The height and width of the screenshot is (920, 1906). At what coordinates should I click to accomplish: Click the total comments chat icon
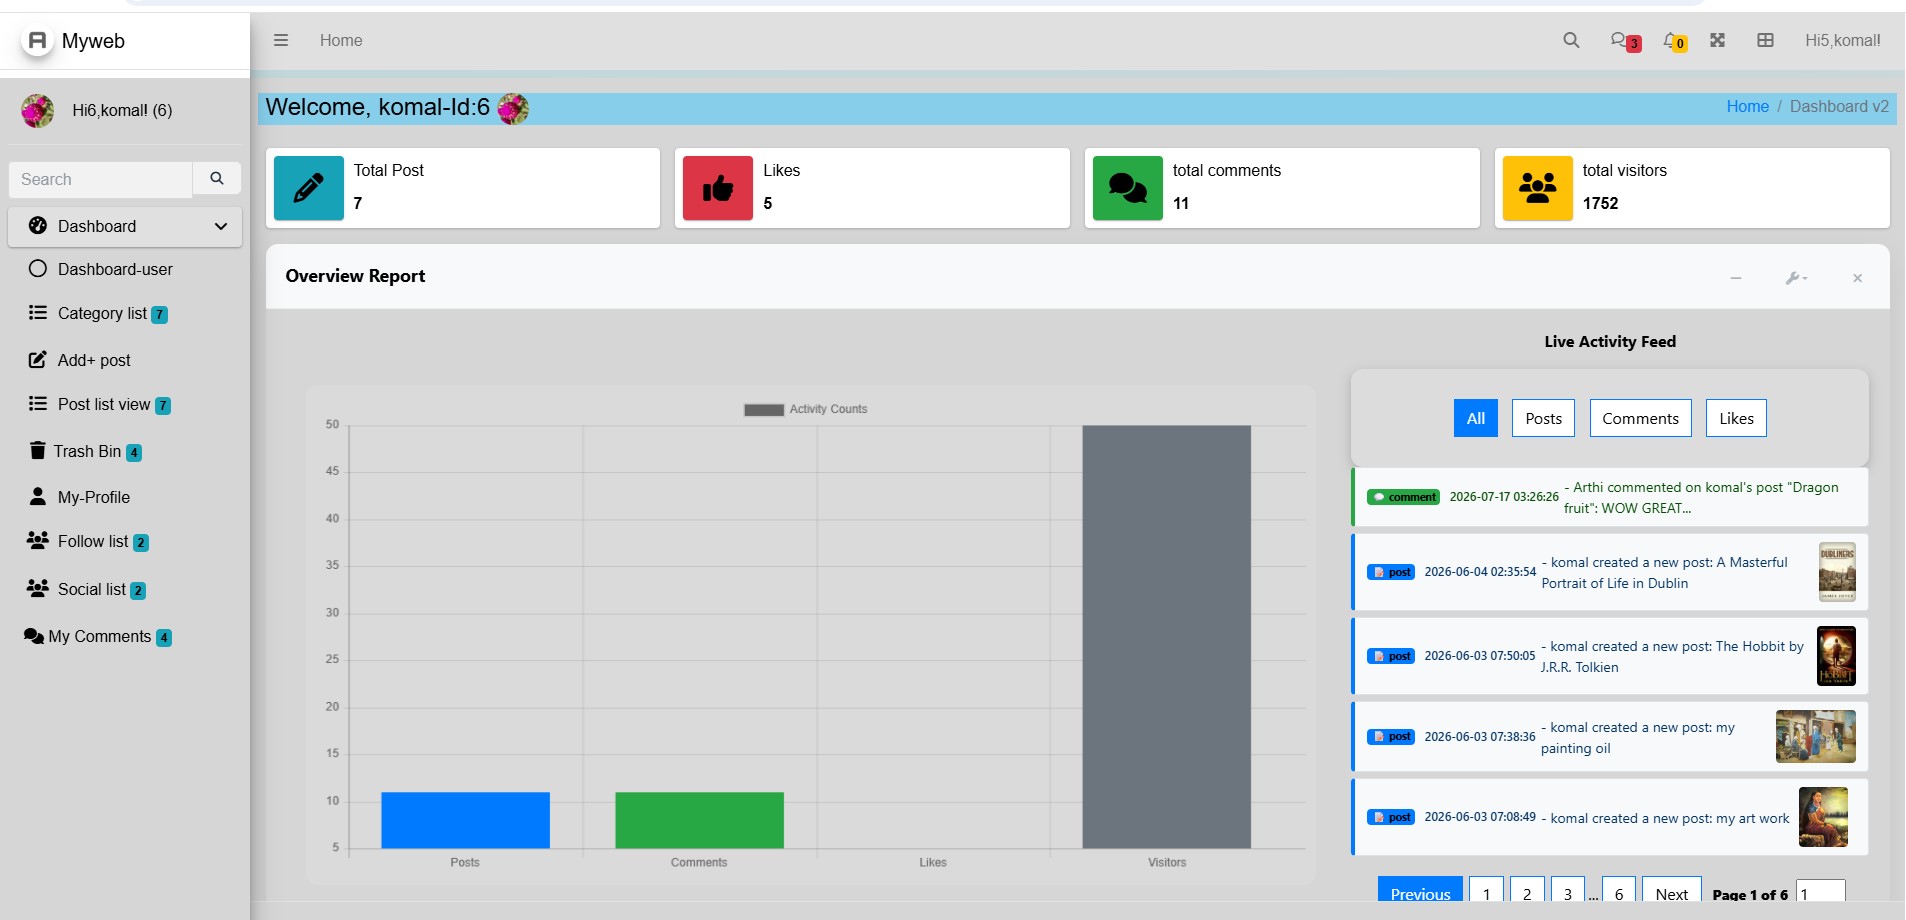(1128, 188)
